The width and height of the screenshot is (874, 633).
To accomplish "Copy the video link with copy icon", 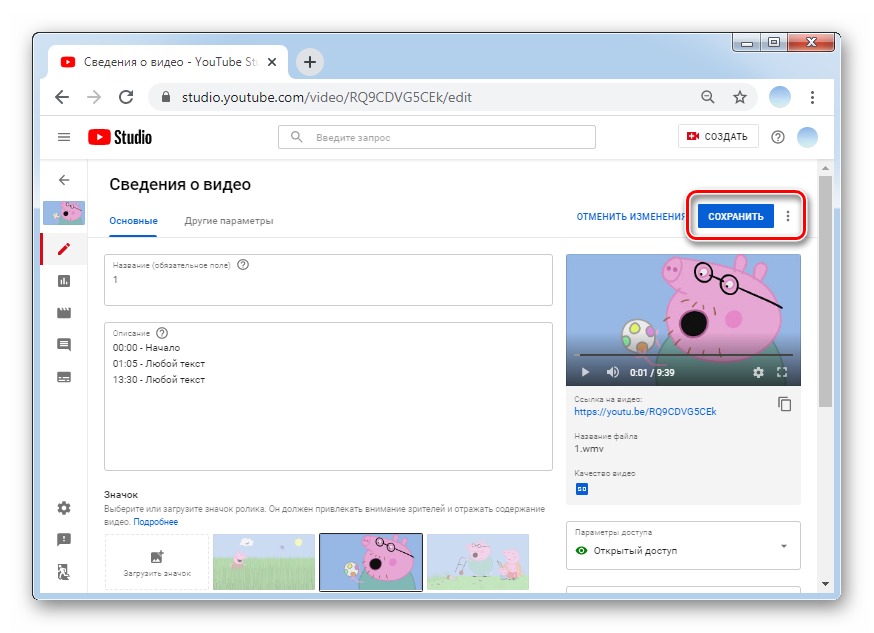I will 785,404.
